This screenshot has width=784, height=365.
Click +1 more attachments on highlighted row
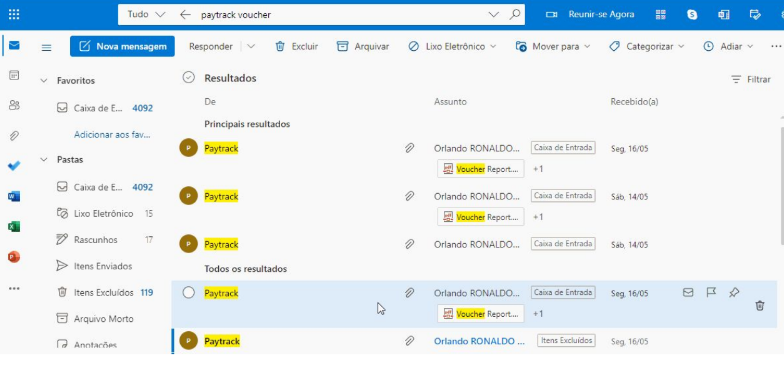click(x=538, y=314)
